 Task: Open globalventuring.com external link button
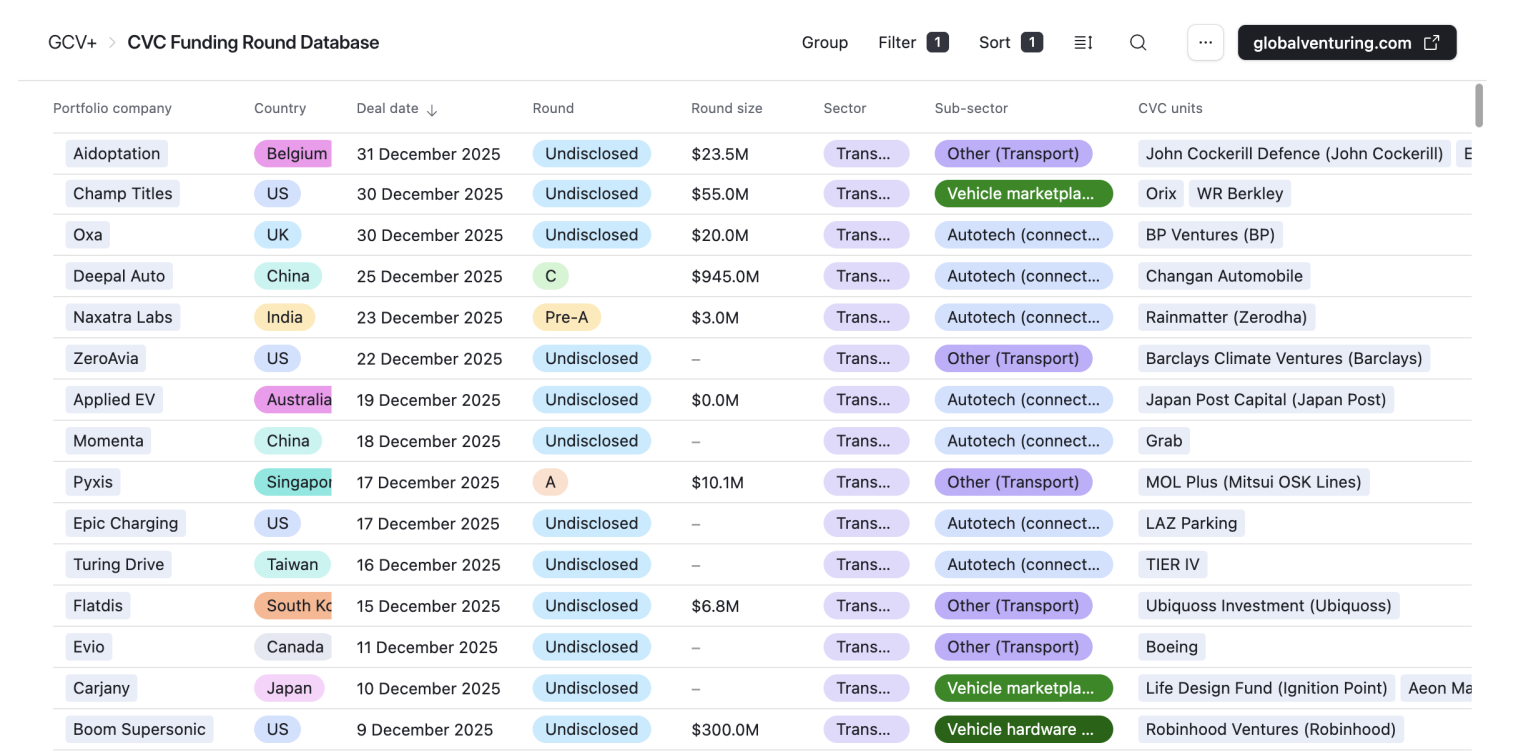(1346, 43)
